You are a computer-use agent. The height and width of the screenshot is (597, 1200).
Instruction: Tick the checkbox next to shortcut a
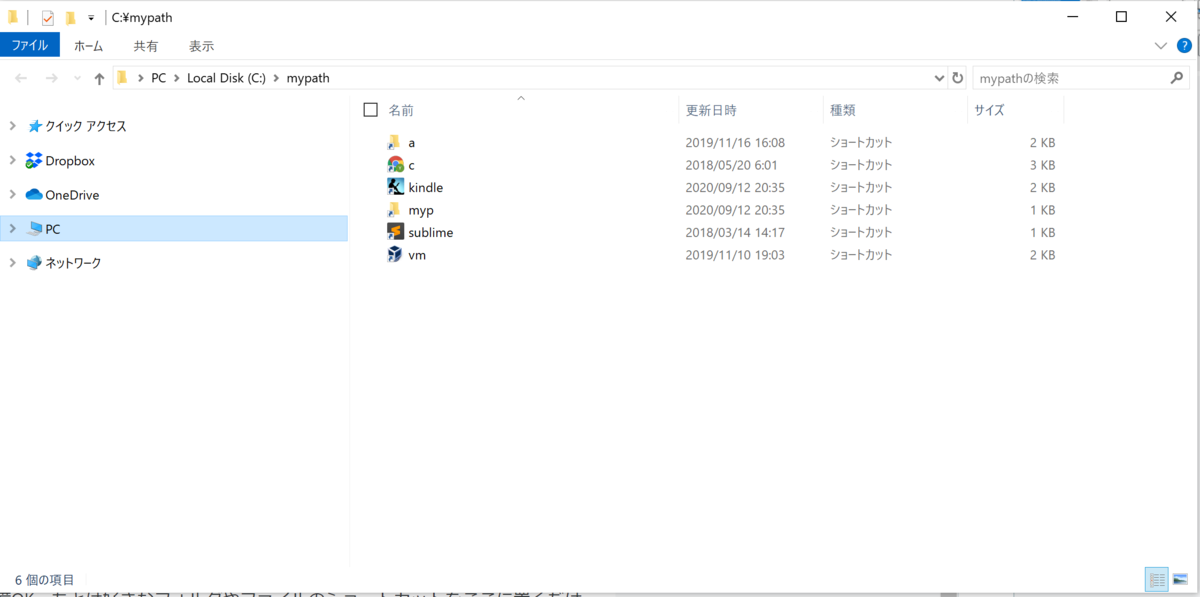pyautogui.click(x=372, y=142)
